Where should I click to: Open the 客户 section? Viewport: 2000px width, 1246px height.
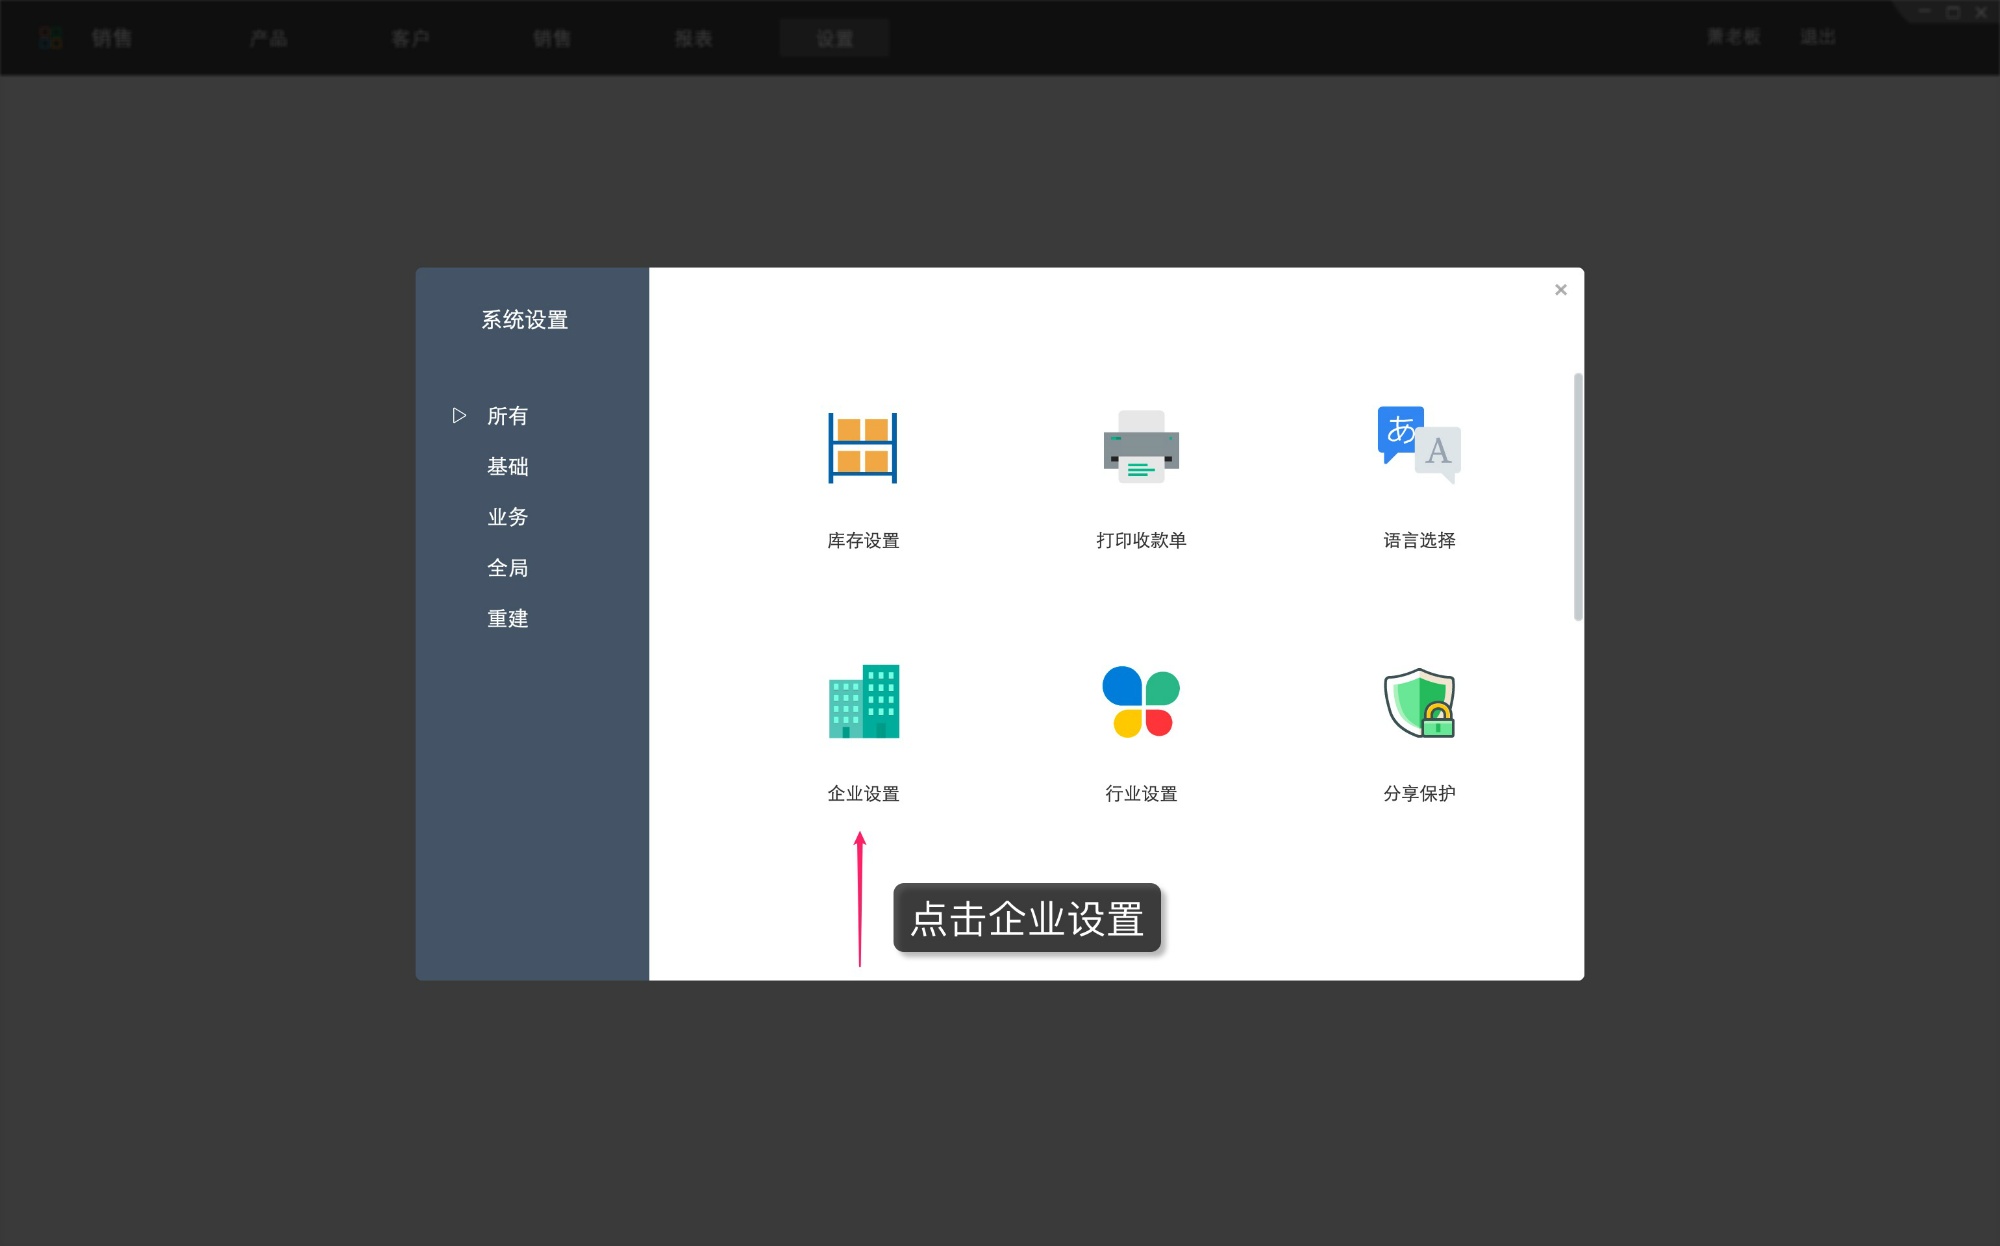pos(411,38)
